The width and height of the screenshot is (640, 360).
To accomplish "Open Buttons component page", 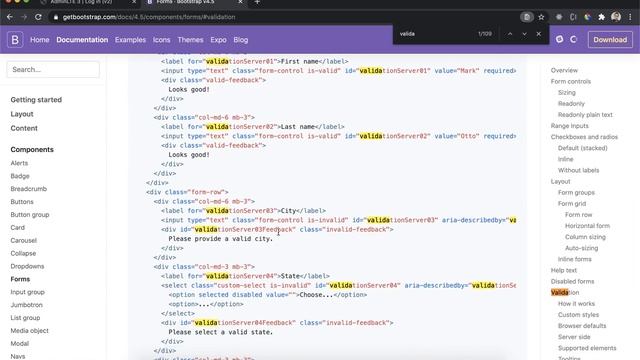I will (x=22, y=202).
